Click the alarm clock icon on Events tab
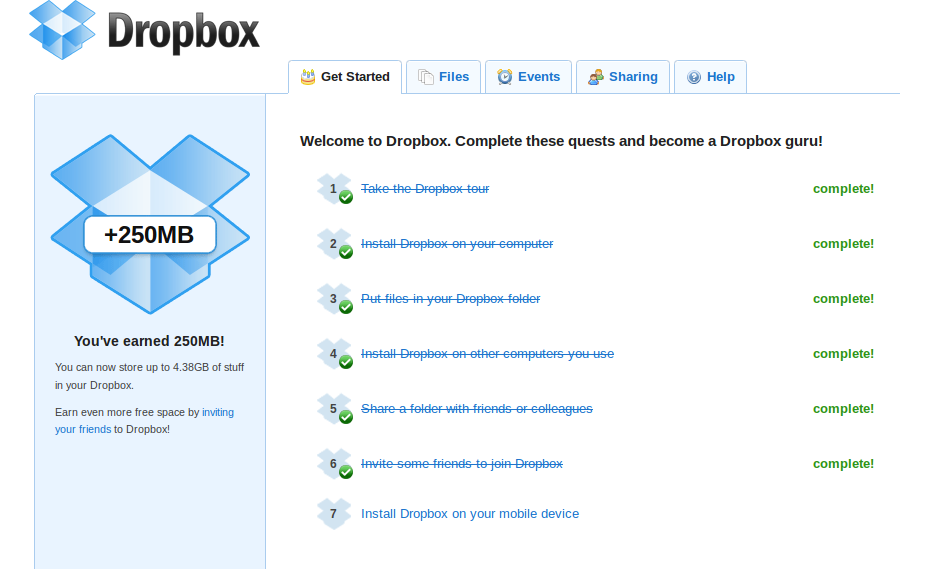Screen dimensions: 932x569 pyautogui.click(x=505, y=77)
